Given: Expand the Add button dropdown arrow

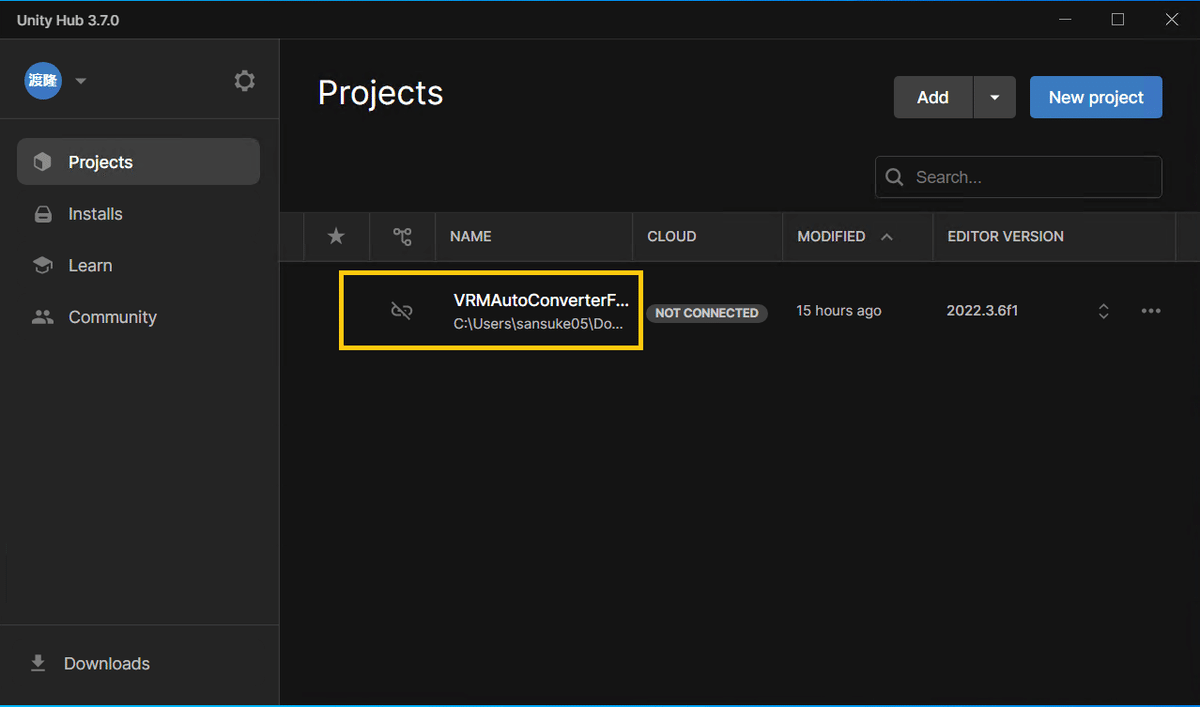Looking at the screenshot, I should (x=994, y=97).
